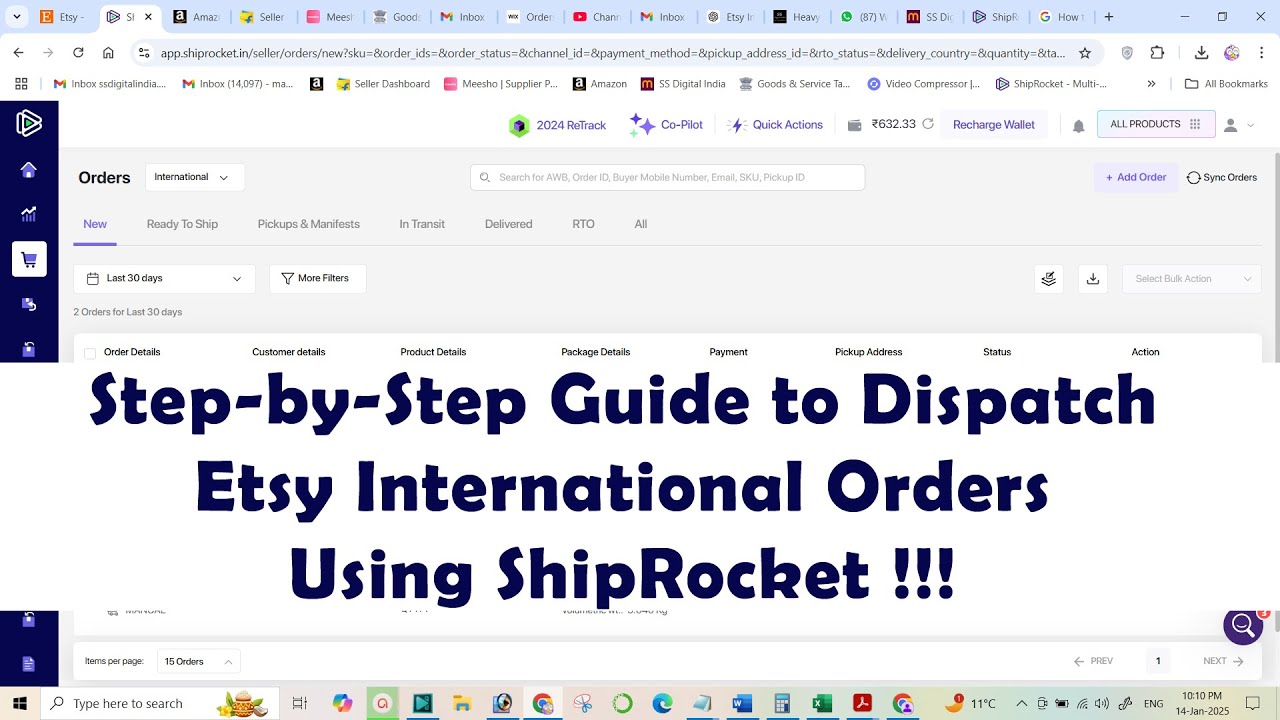Image resolution: width=1280 pixels, height=720 pixels.
Task: Open the Chrome apps grid icon
Action: pyautogui.click(x=21, y=84)
